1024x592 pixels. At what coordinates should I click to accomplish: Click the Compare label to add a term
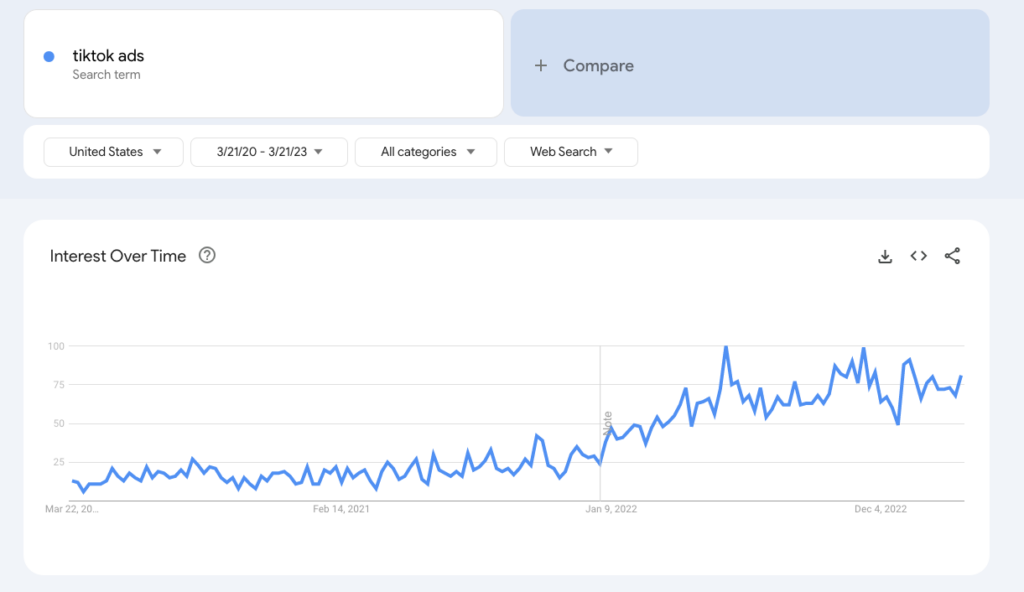click(598, 65)
